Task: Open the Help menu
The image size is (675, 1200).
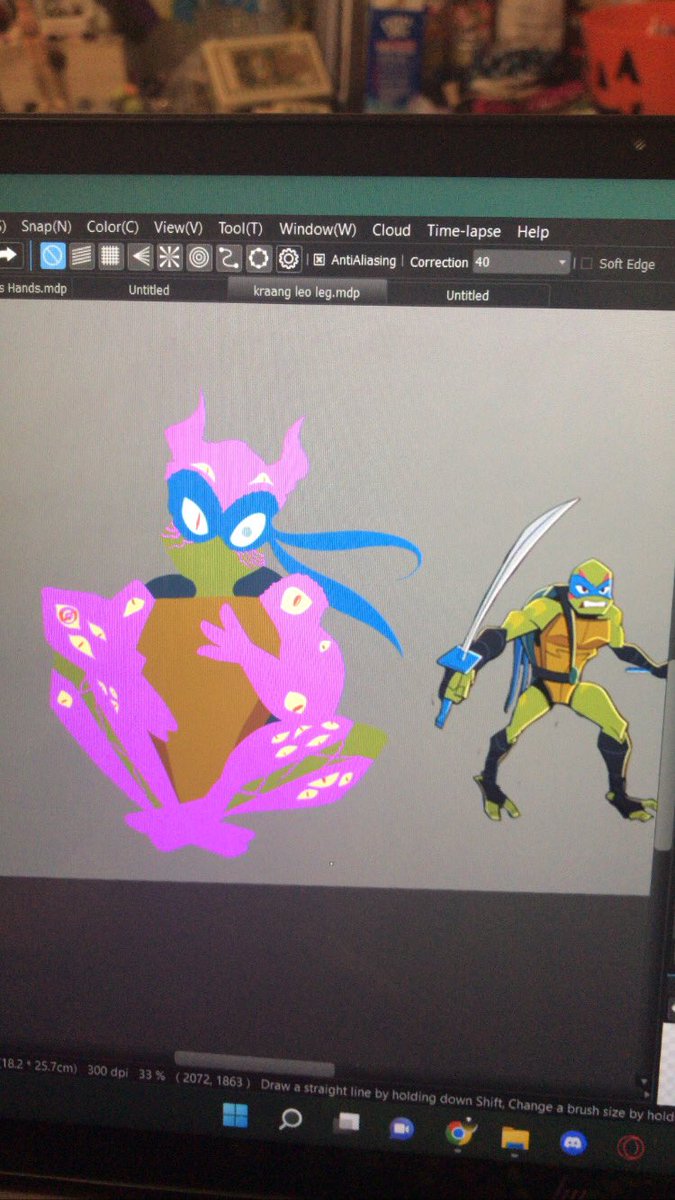Action: [533, 232]
